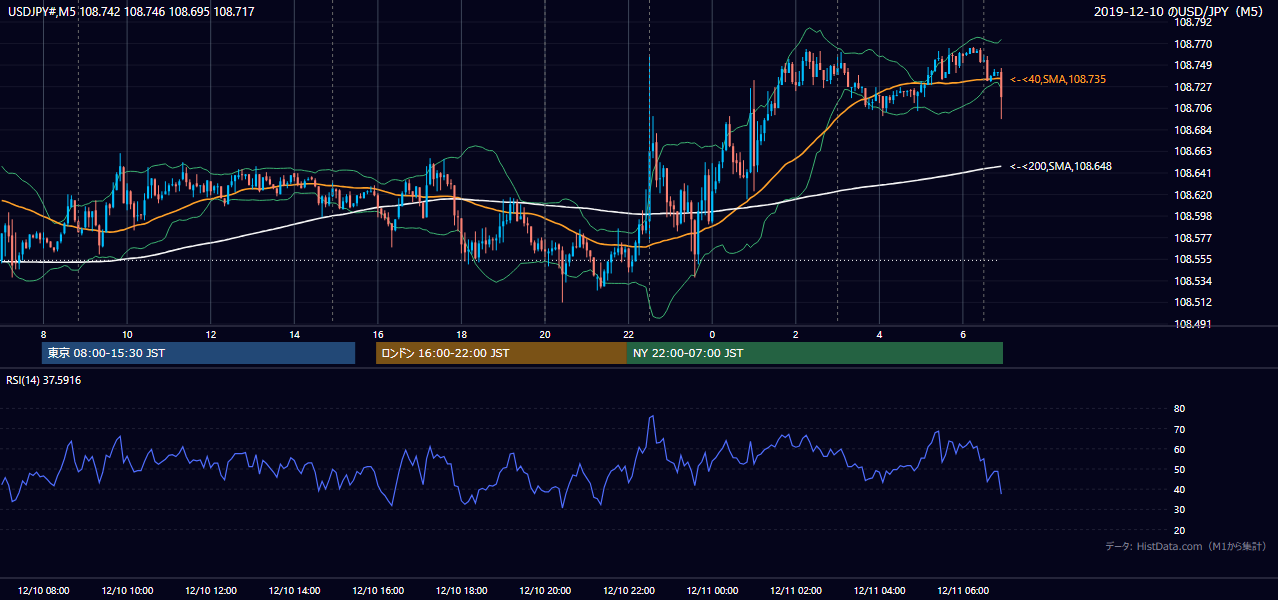The image size is (1278, 600).
Task: Click price level 108.577 on axis
Action: coord(1192,238)
